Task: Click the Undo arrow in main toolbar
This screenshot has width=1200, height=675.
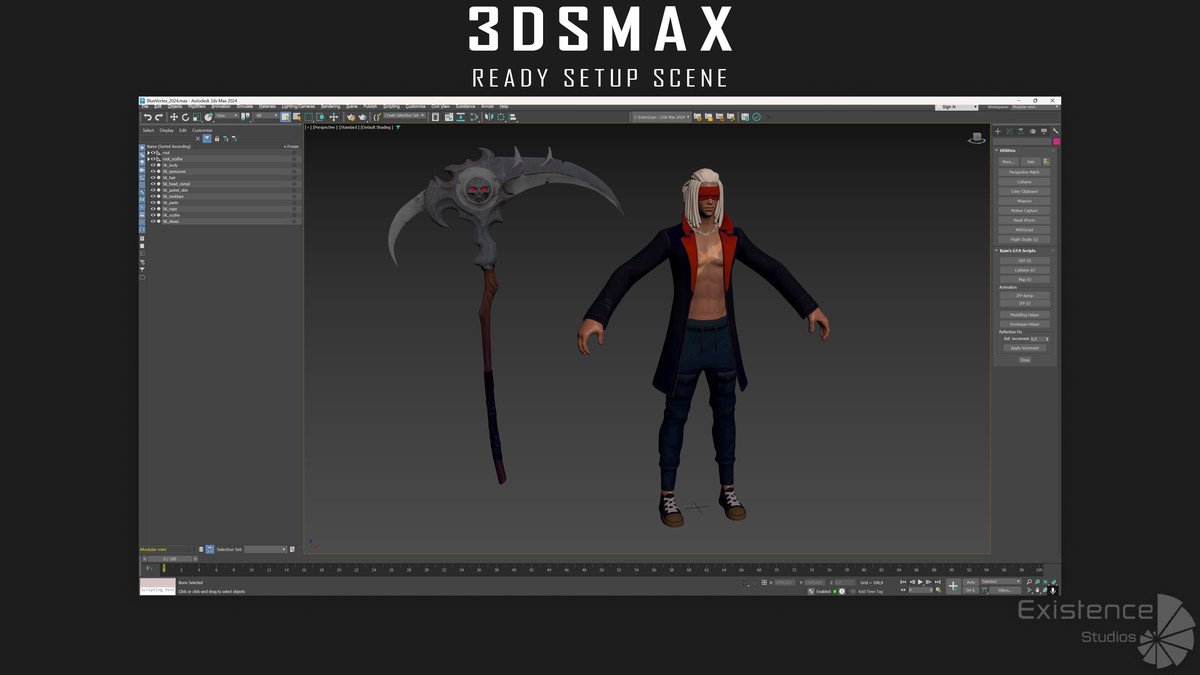Action: coord(147,117)
